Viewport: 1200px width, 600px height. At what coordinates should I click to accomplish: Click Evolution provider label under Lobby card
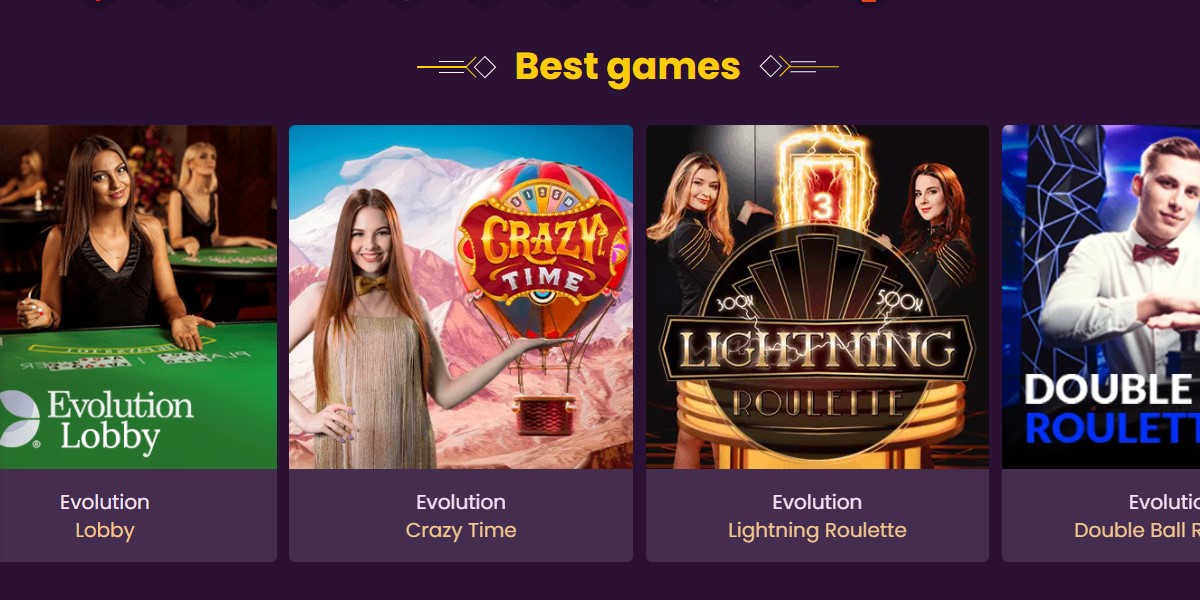pos(105,502)
